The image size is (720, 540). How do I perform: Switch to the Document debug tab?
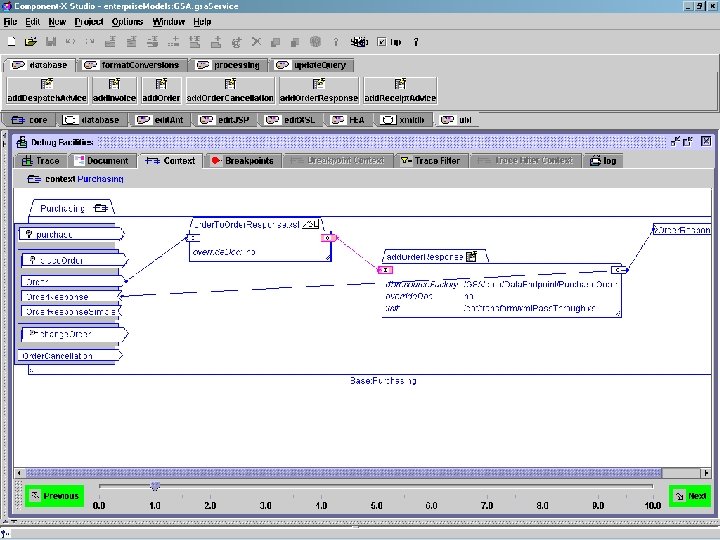tap(102, 161)
